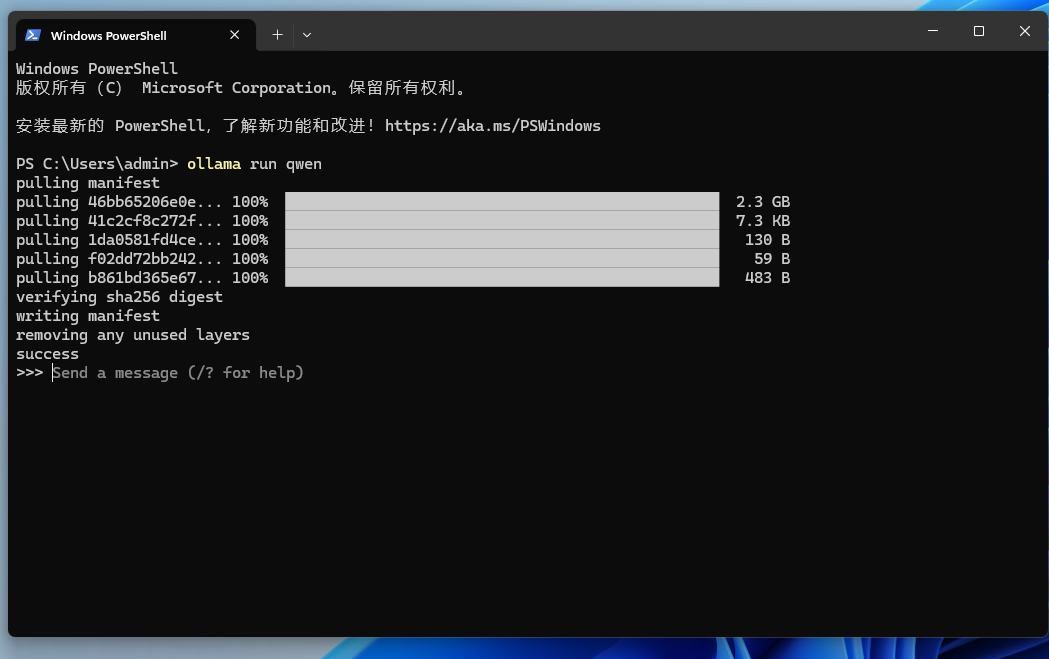Open the aka.ms/PSWindows update link

pos(493,125)
